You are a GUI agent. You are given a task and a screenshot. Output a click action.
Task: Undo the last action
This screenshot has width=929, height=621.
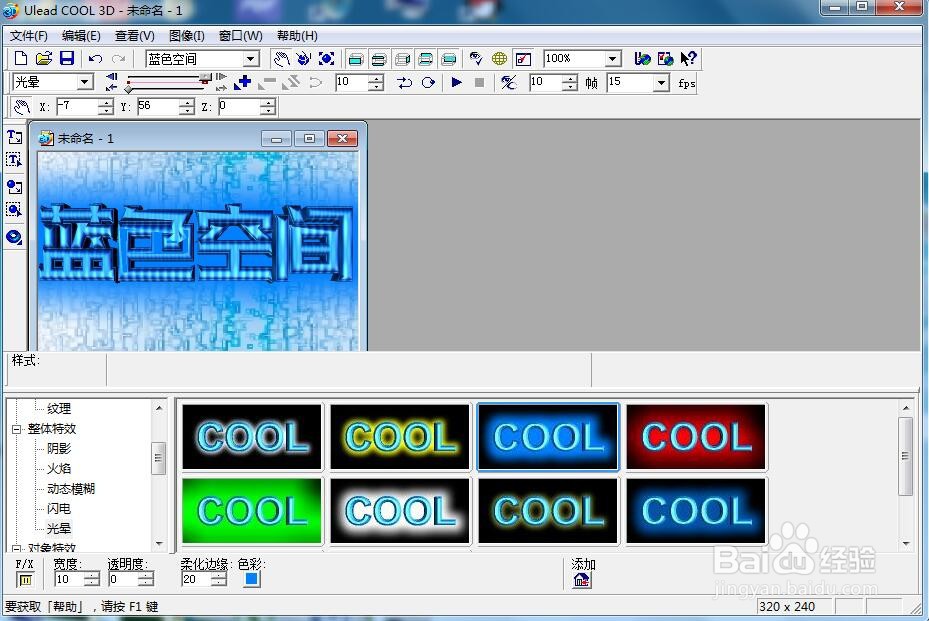(95, 59)
